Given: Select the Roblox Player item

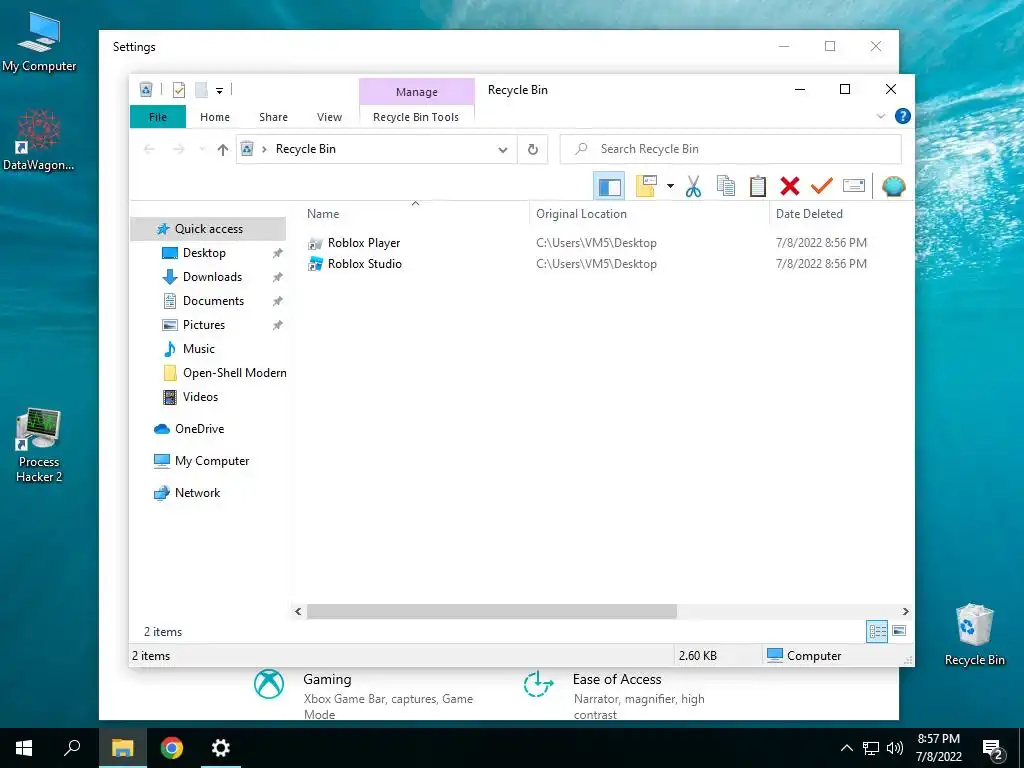Looking at the screenshot, I should click(364, 243).
